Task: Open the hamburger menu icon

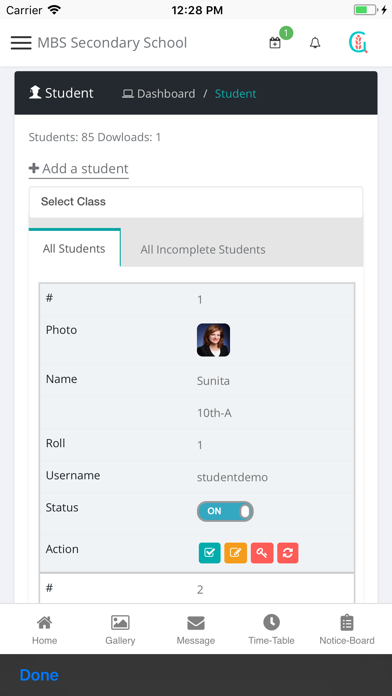Action: point(21,43)
